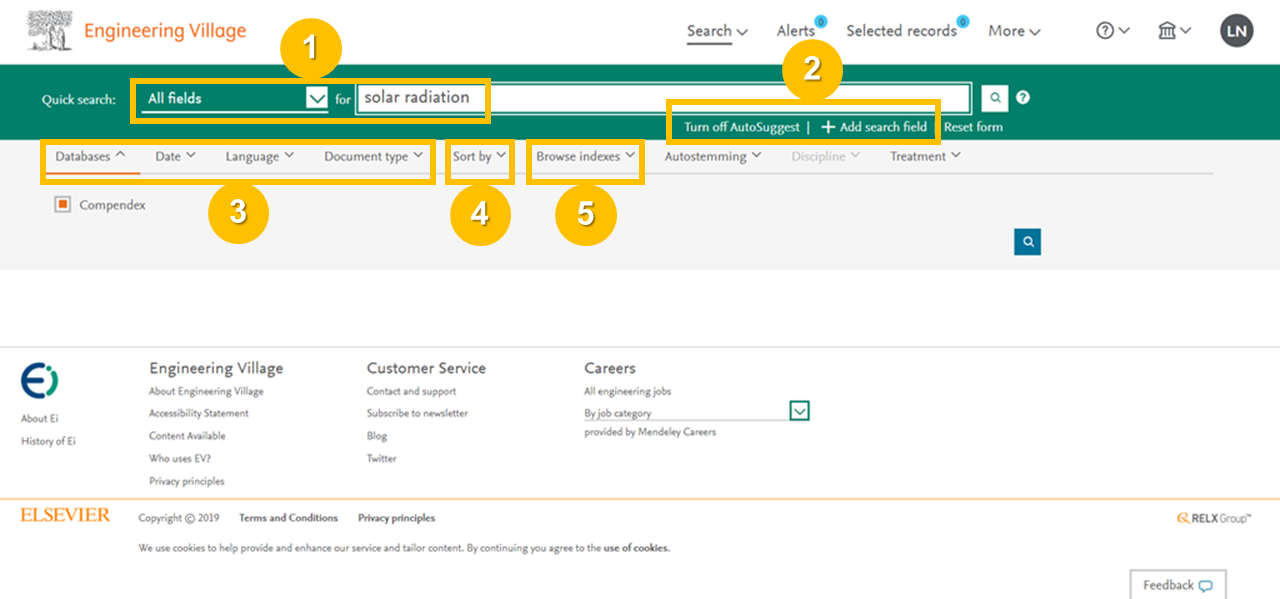
Task: Click the Ei logo in the footer
Action: [x=40, y=381]
